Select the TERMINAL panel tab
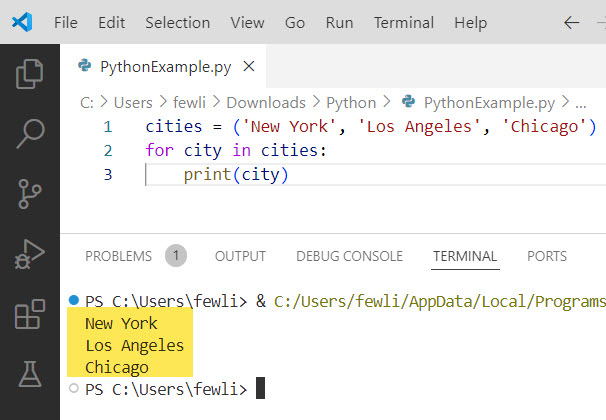This screenshot has width=606, height=420. click(x=465, y=256)
